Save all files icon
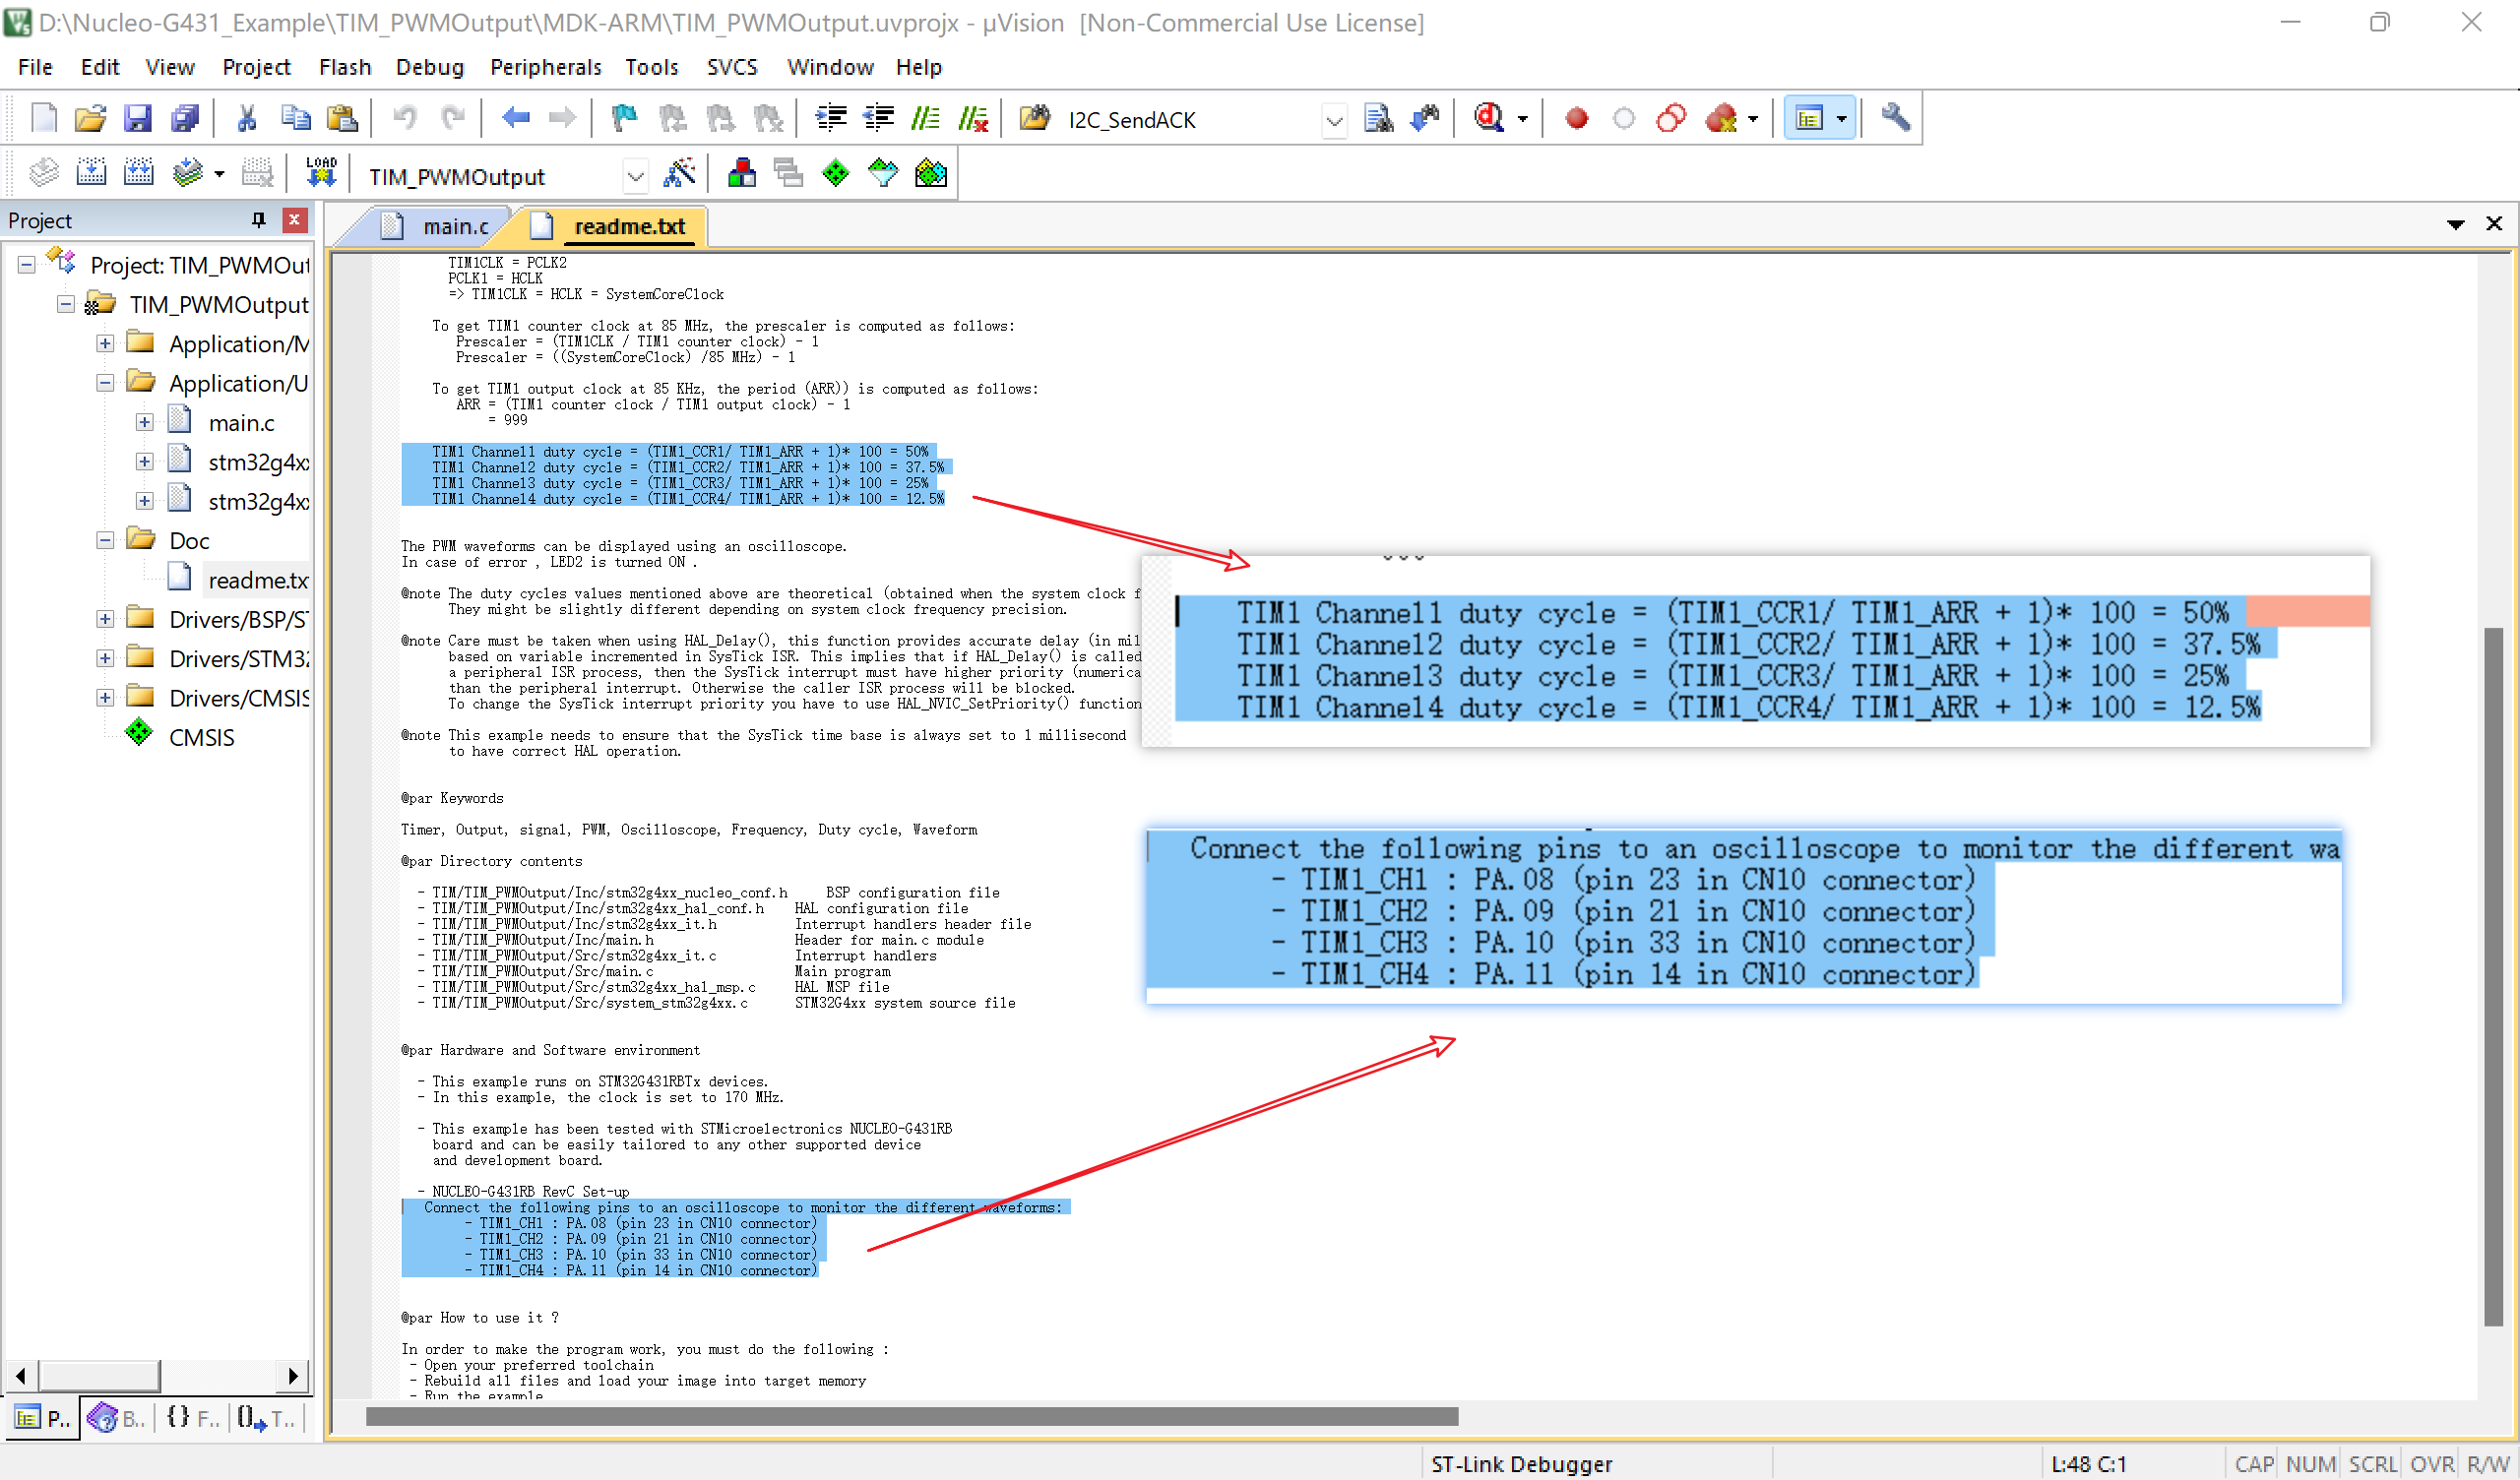Image resolution: width=2520 pixels, height=1480 pixels. click(185, 118)
